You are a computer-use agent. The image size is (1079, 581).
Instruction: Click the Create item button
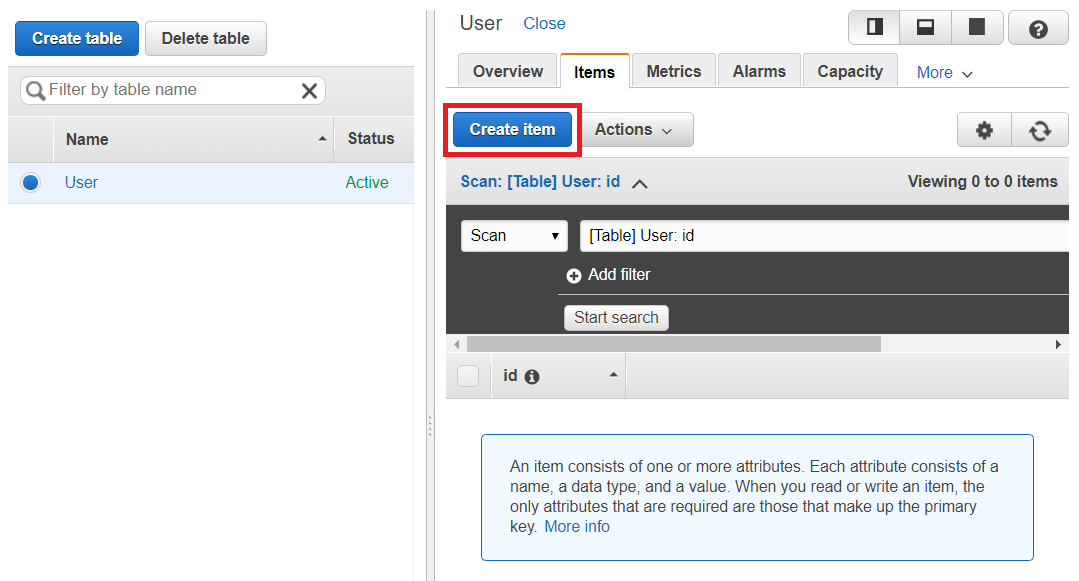(512, 129)
